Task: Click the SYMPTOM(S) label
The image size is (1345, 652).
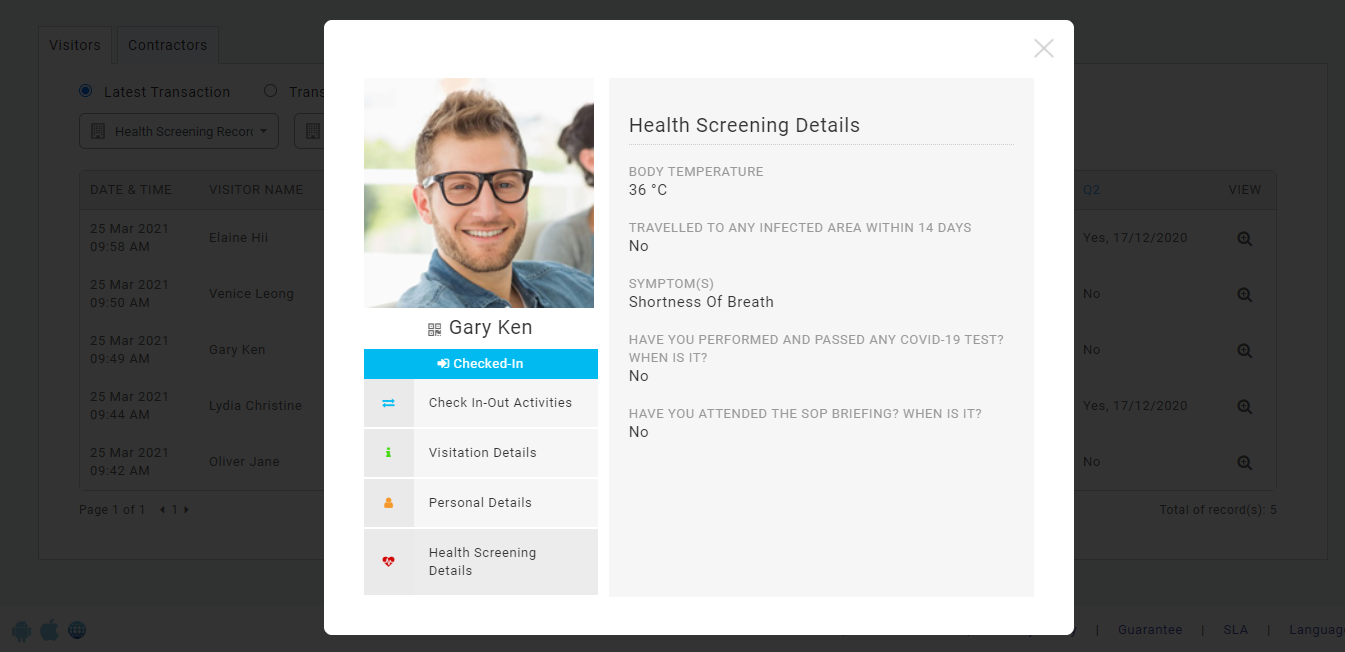Action: pyautogui.click(x=672, y=284)
